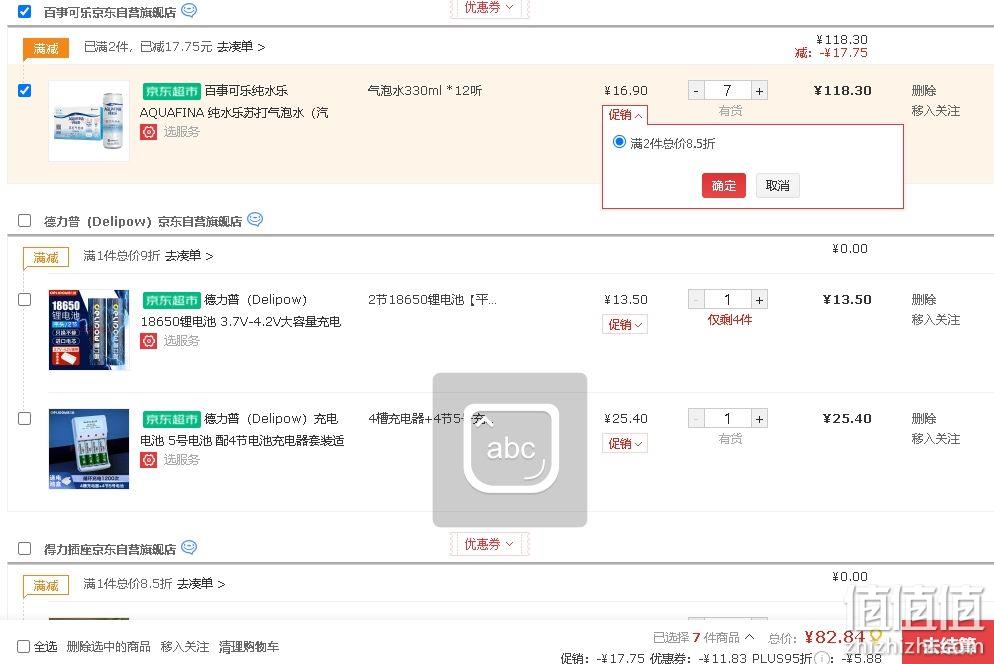Screen dimensions: 994x664
Task: Click the AQUAFINA quantity field showing 7
Action: tap(728, 91)
